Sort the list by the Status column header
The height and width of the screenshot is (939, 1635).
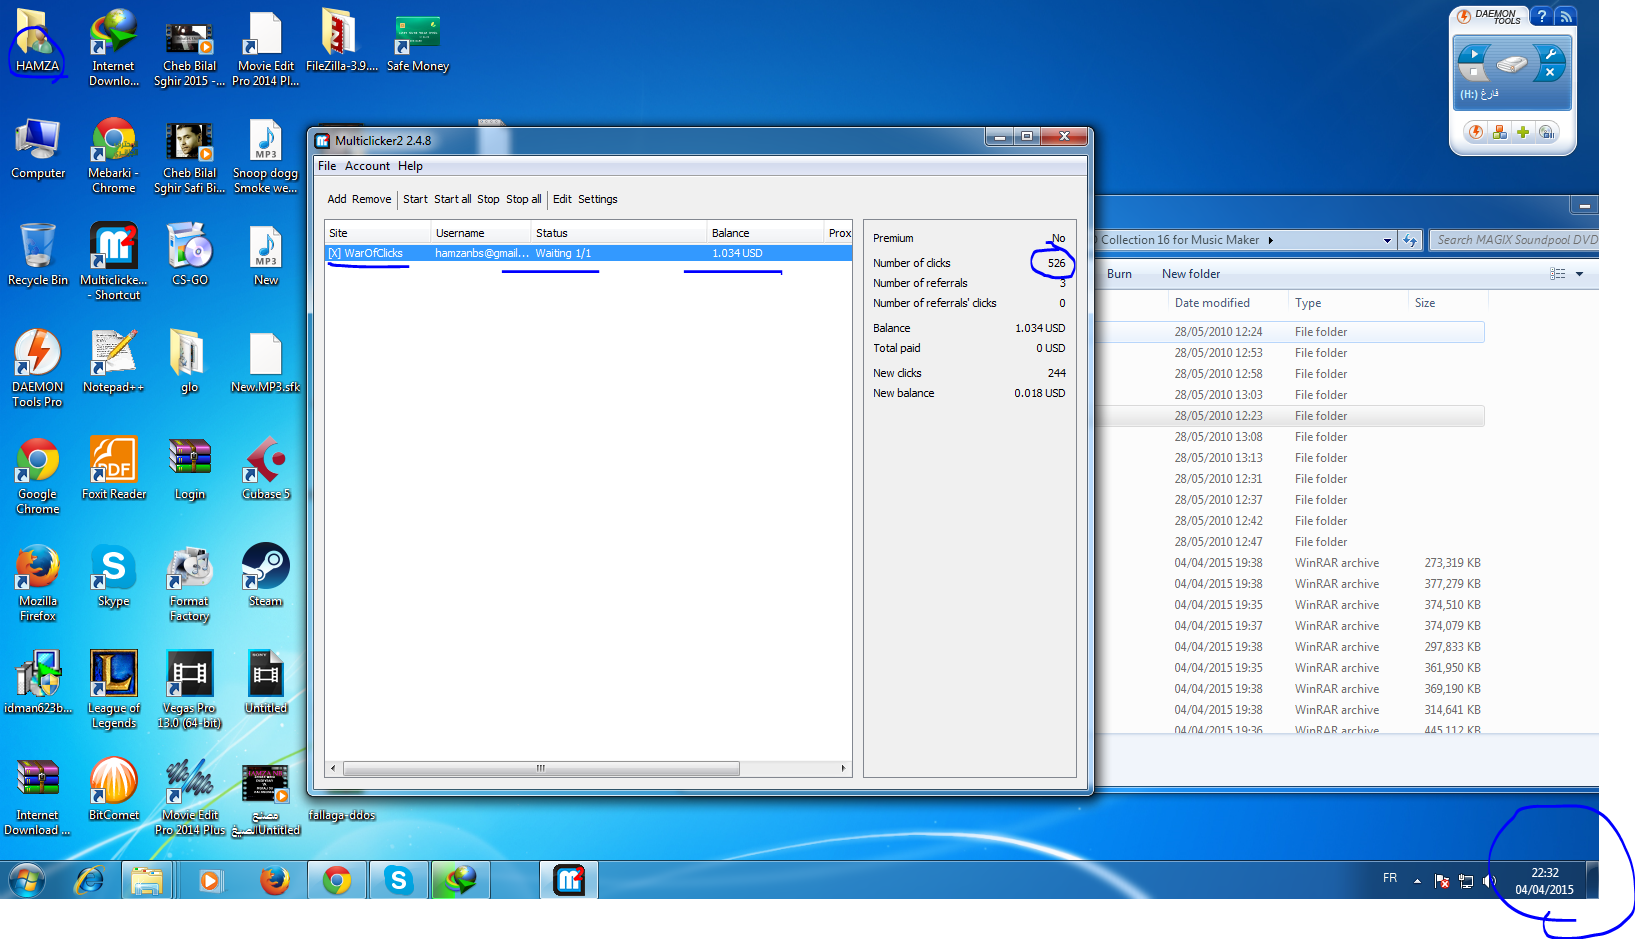(619, 233)
